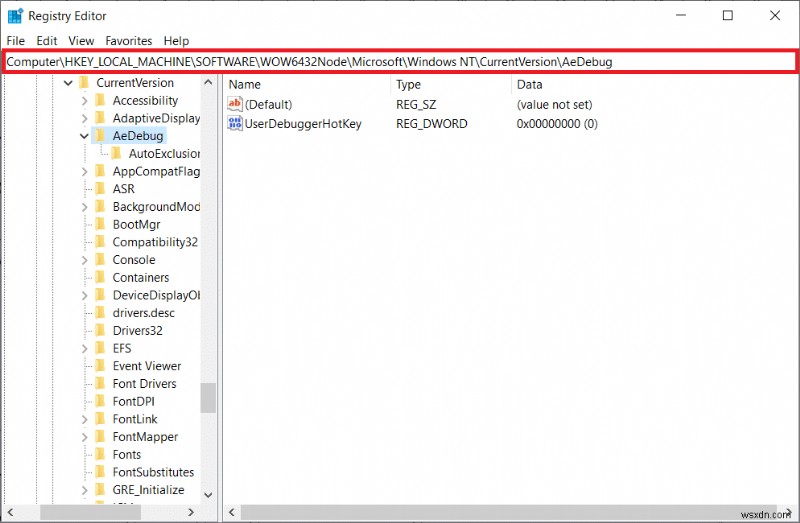This screenshot has height=523, width=800.
Task: Click the Containers folder icon
Action: point(101,277)
